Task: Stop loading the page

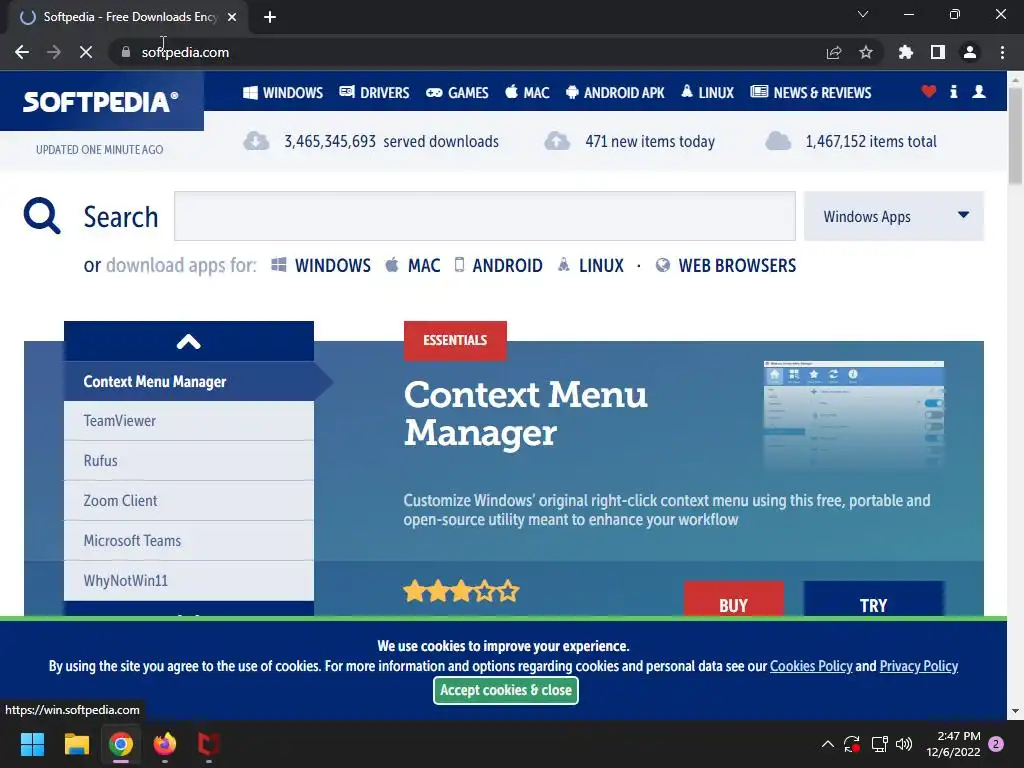Action: [x=86, y=52]
